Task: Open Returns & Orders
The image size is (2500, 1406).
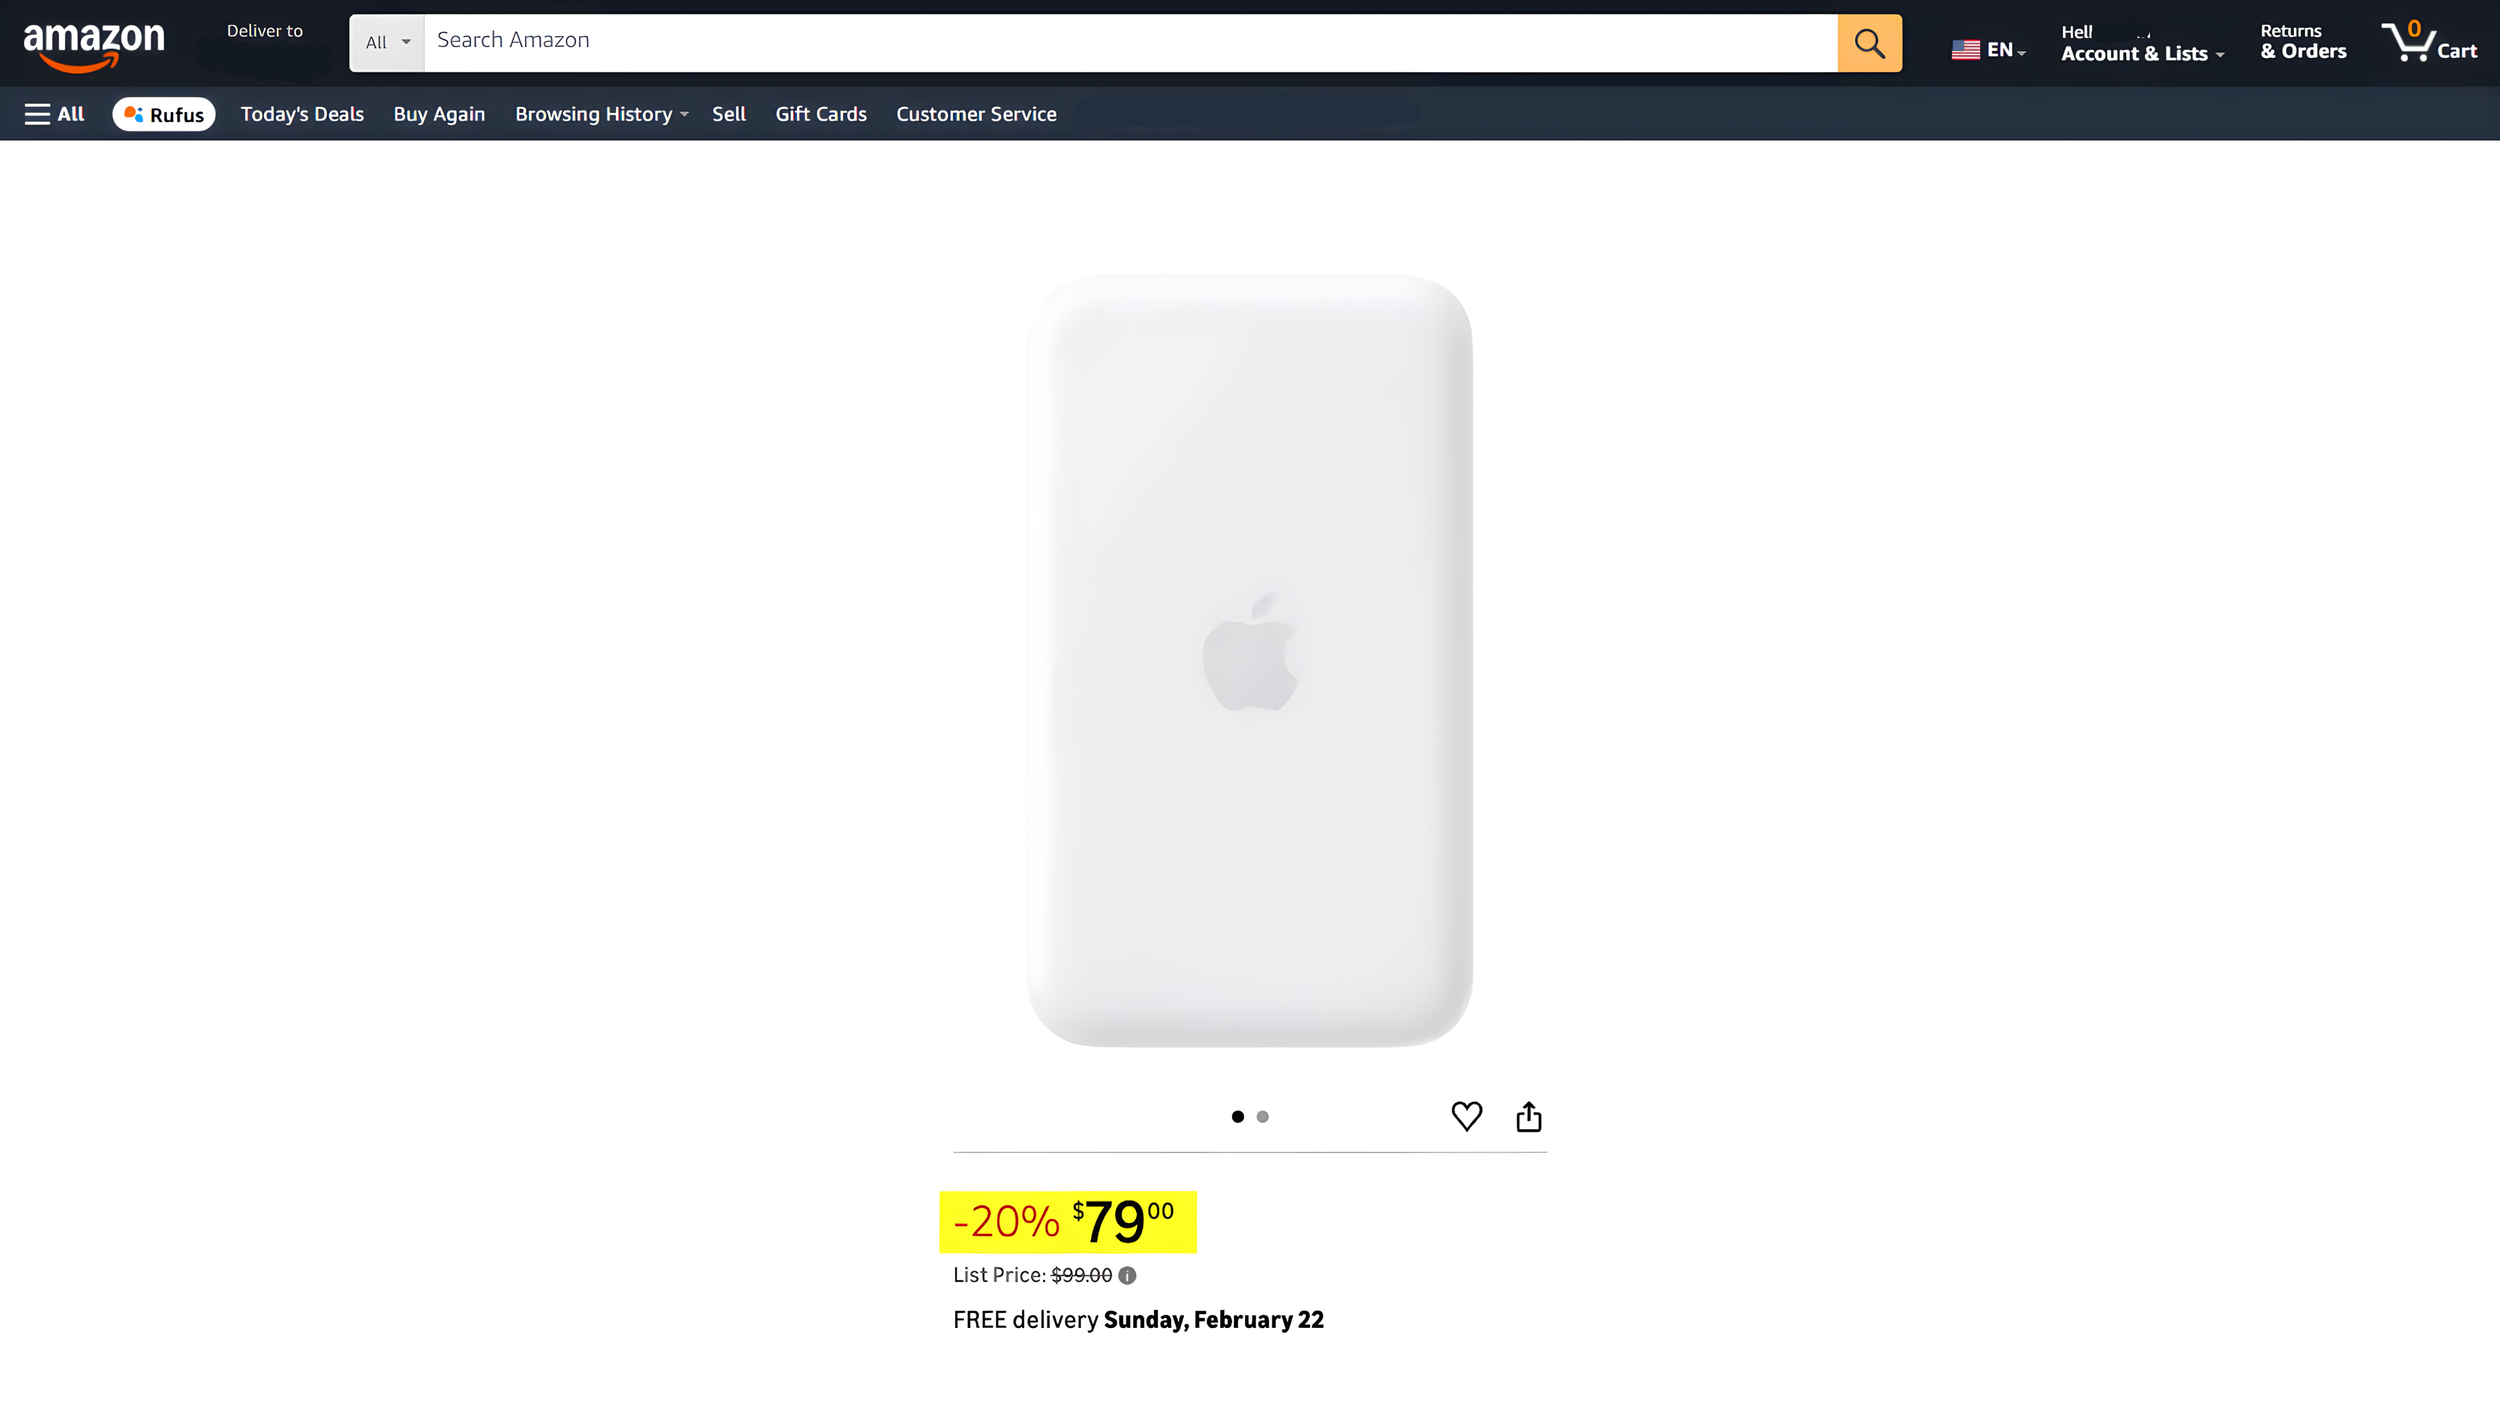Action: coord(2302,42)
